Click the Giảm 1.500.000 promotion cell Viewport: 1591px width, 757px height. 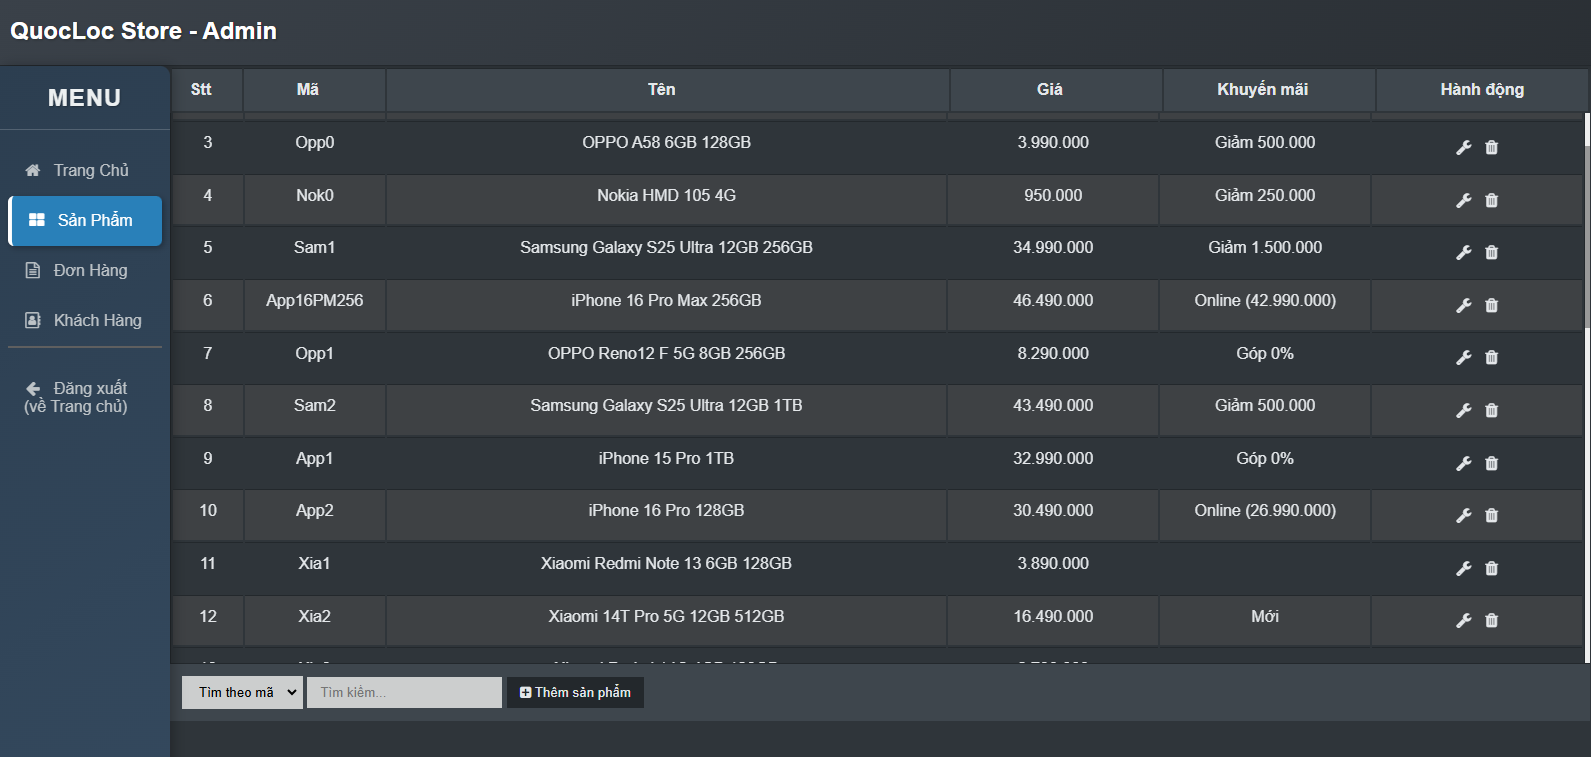pos(1265,247)
